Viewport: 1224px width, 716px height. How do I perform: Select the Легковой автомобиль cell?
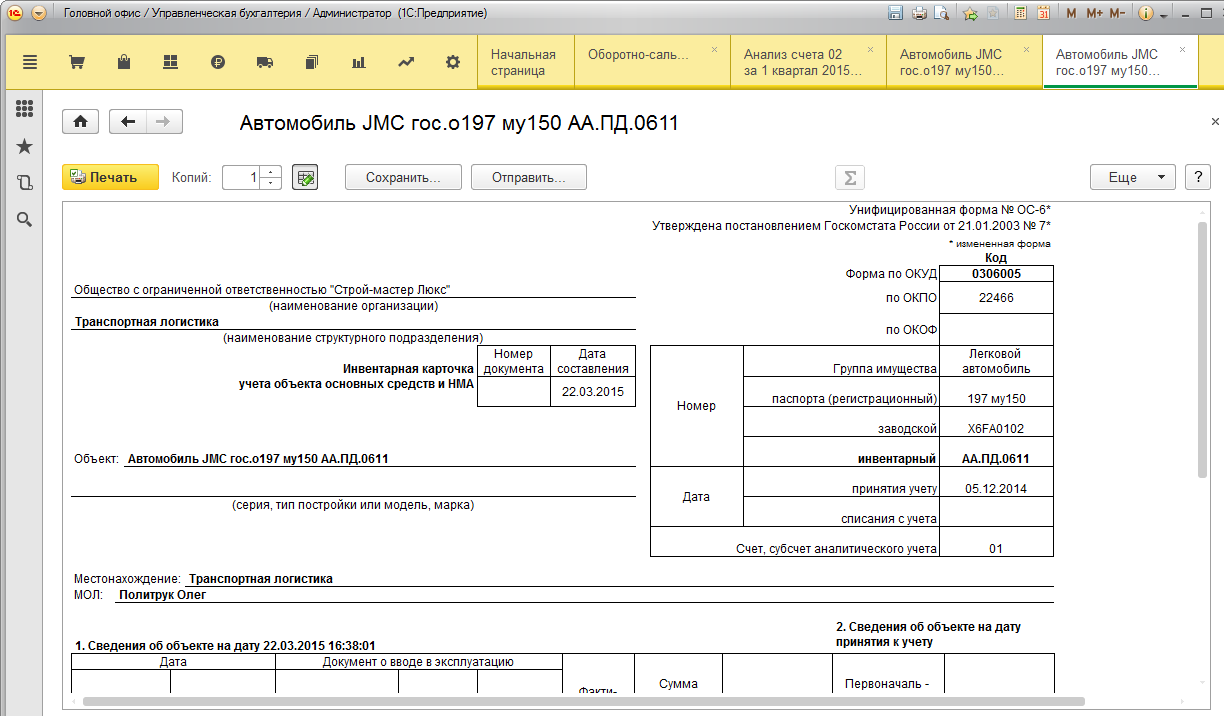996,361
